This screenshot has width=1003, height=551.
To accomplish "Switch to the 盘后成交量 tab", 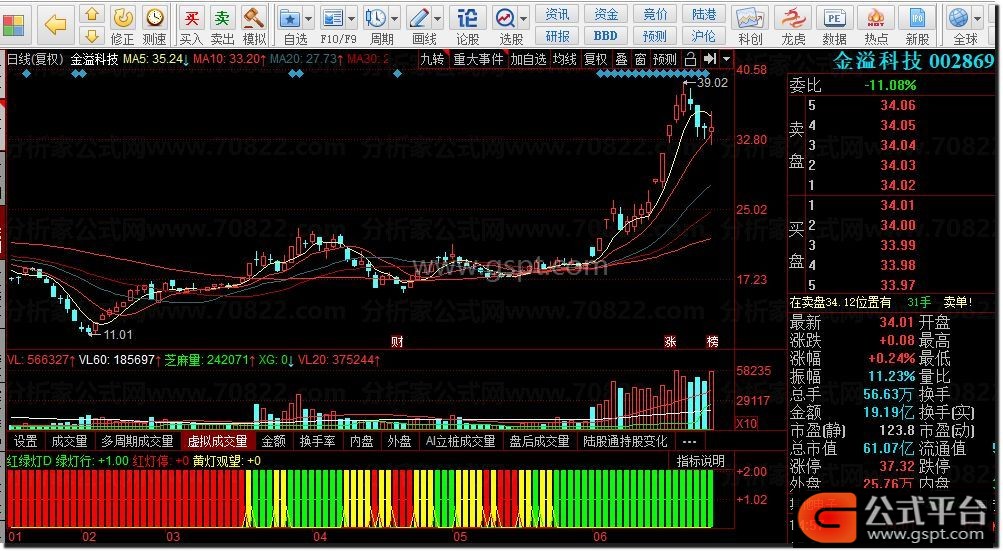I will (x=539, y=442).
